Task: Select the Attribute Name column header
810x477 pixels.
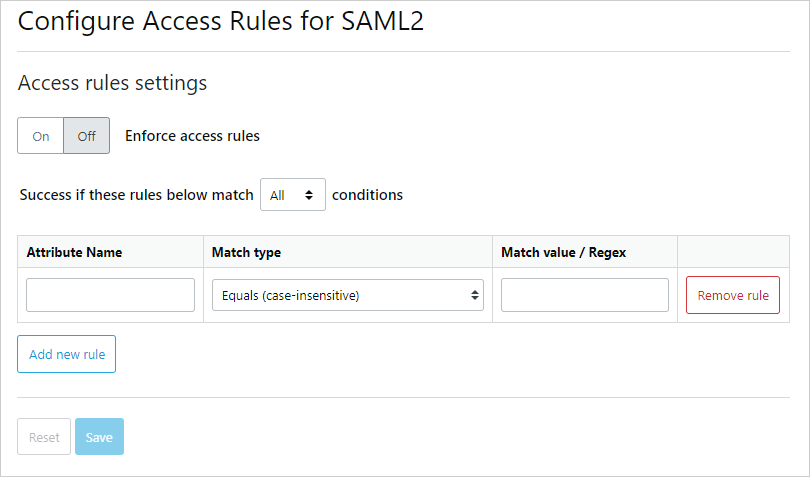Action: pos(74,252)
